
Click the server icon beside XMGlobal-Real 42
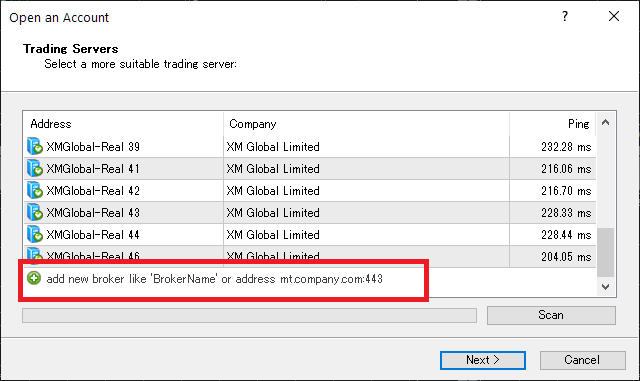[x=35, y=190]
